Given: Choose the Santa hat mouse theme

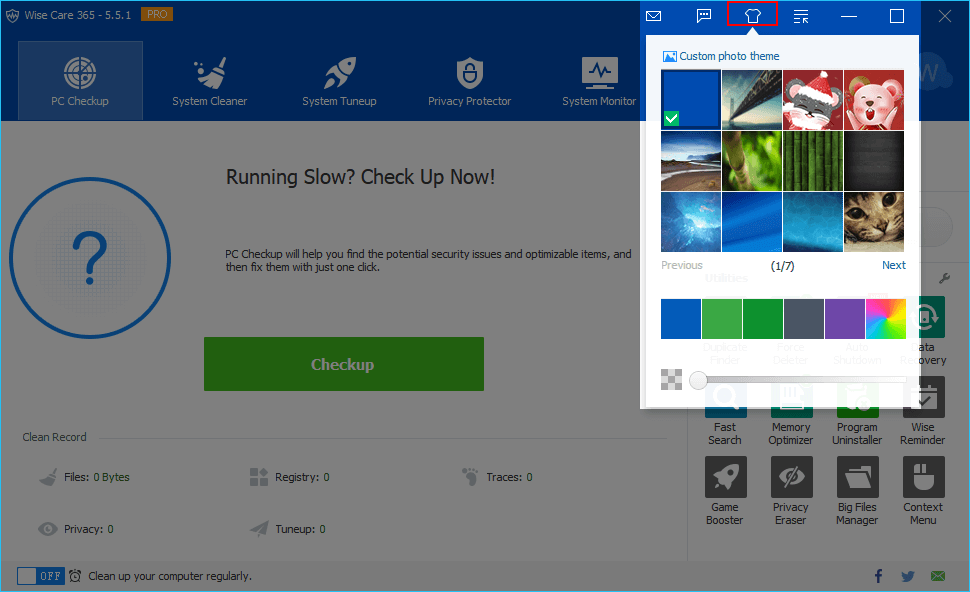Looking at the screenshot, I should pos(812,99).
